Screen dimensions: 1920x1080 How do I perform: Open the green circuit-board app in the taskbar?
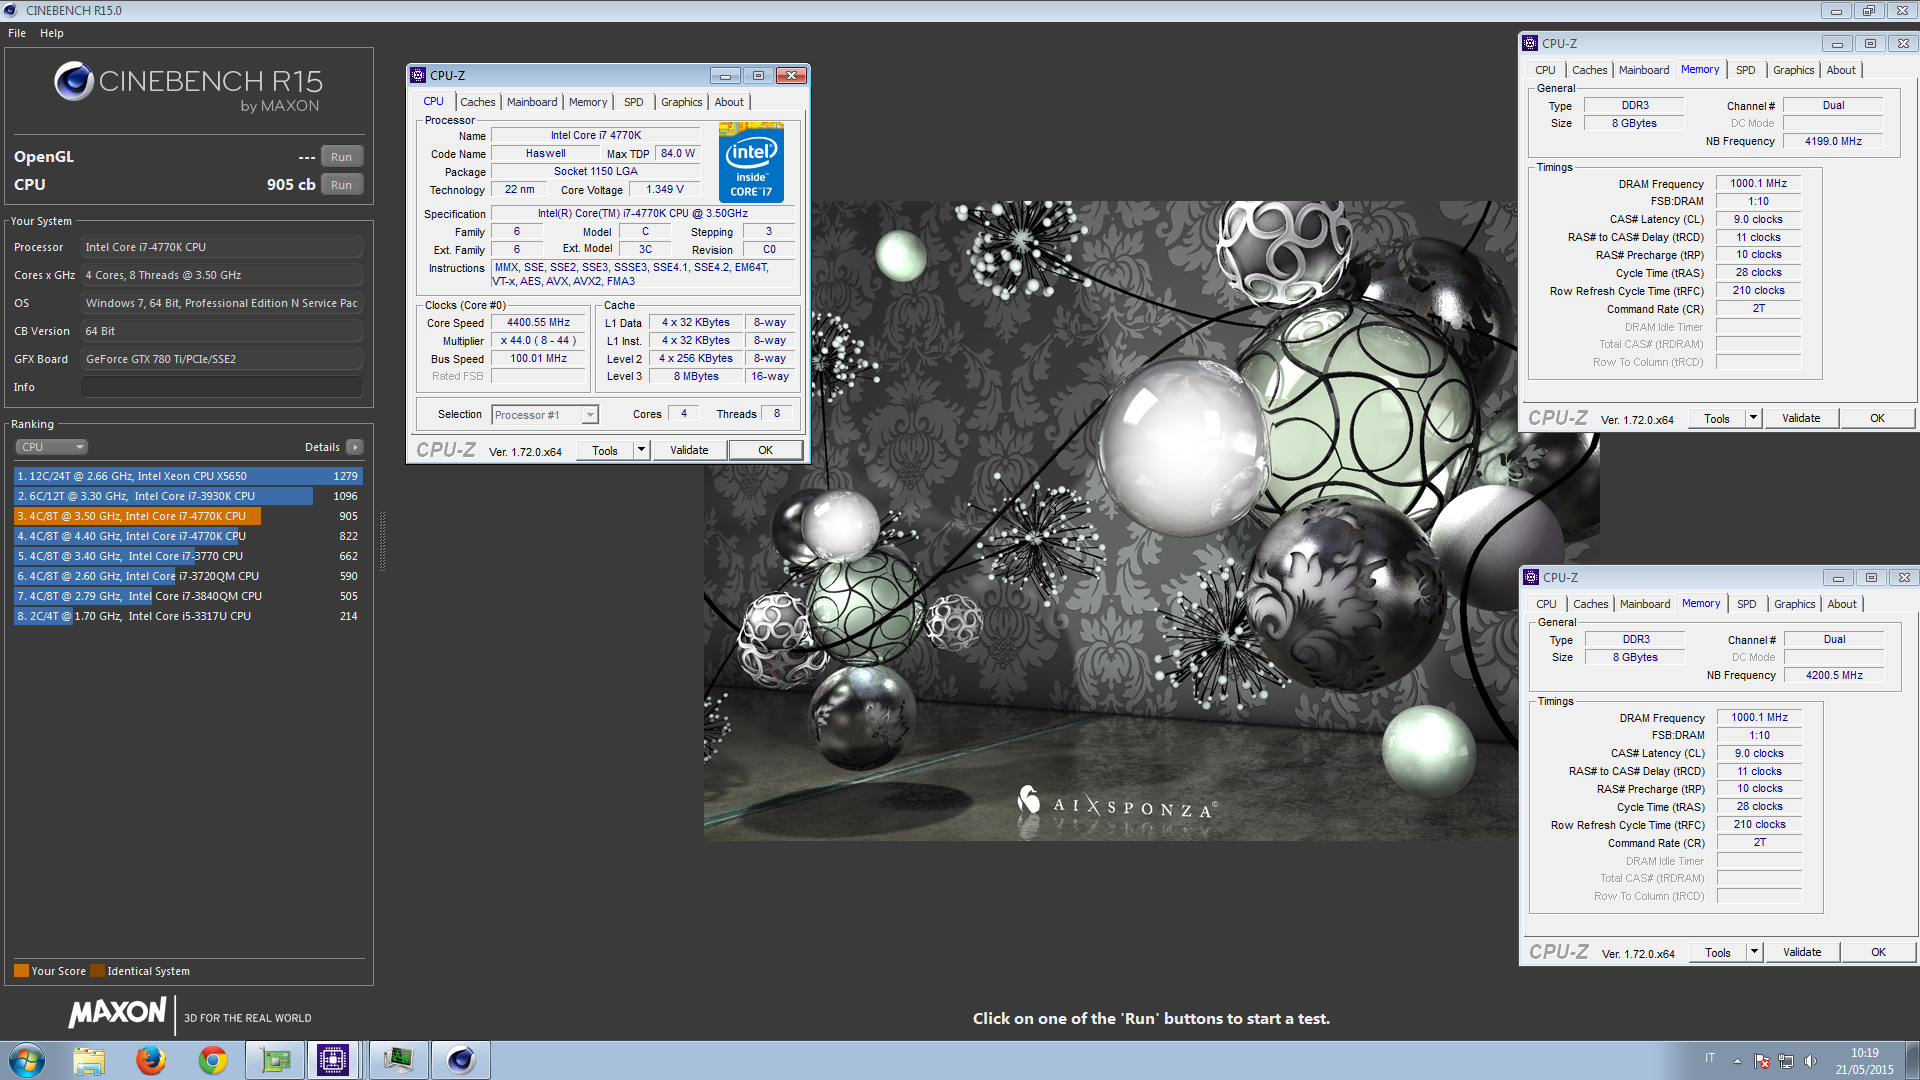coord(275,1060)
